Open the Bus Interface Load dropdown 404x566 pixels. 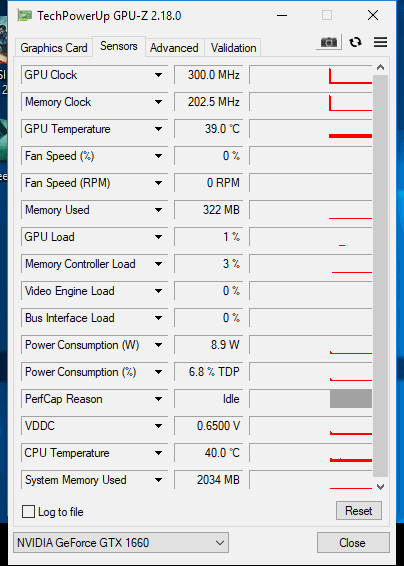coord(158,318)
